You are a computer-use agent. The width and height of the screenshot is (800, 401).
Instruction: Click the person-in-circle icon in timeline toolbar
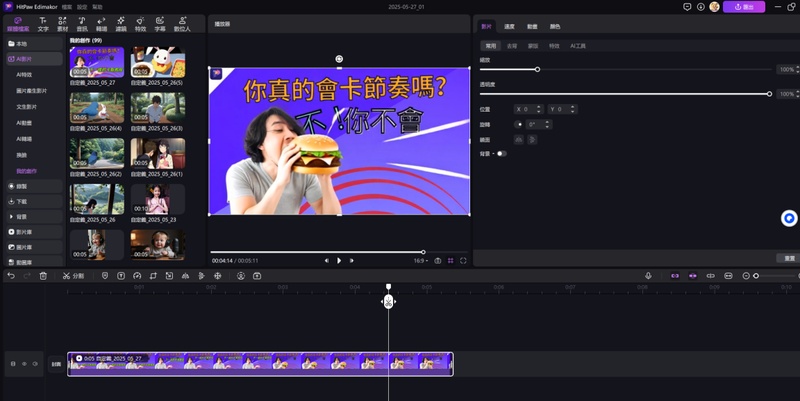click(x=241, y=275)
